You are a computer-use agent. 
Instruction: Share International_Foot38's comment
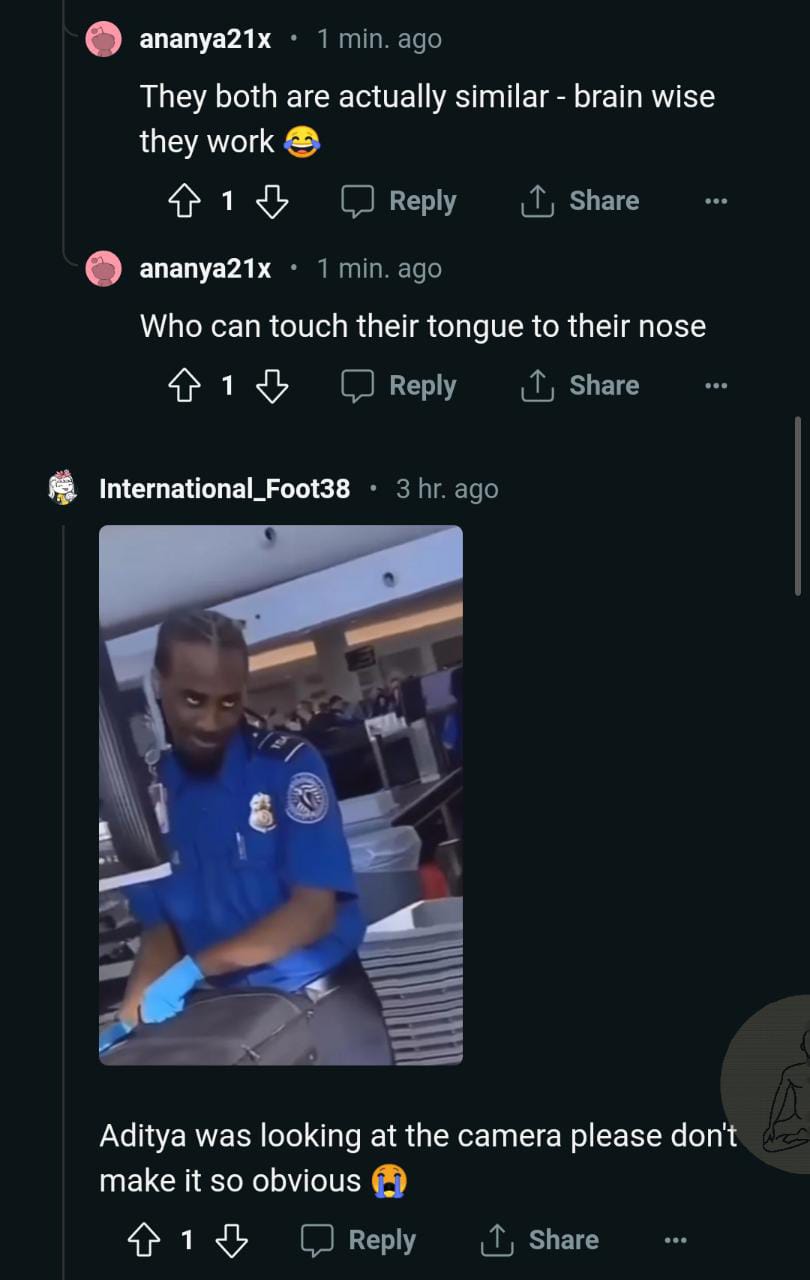(539, 1241)
